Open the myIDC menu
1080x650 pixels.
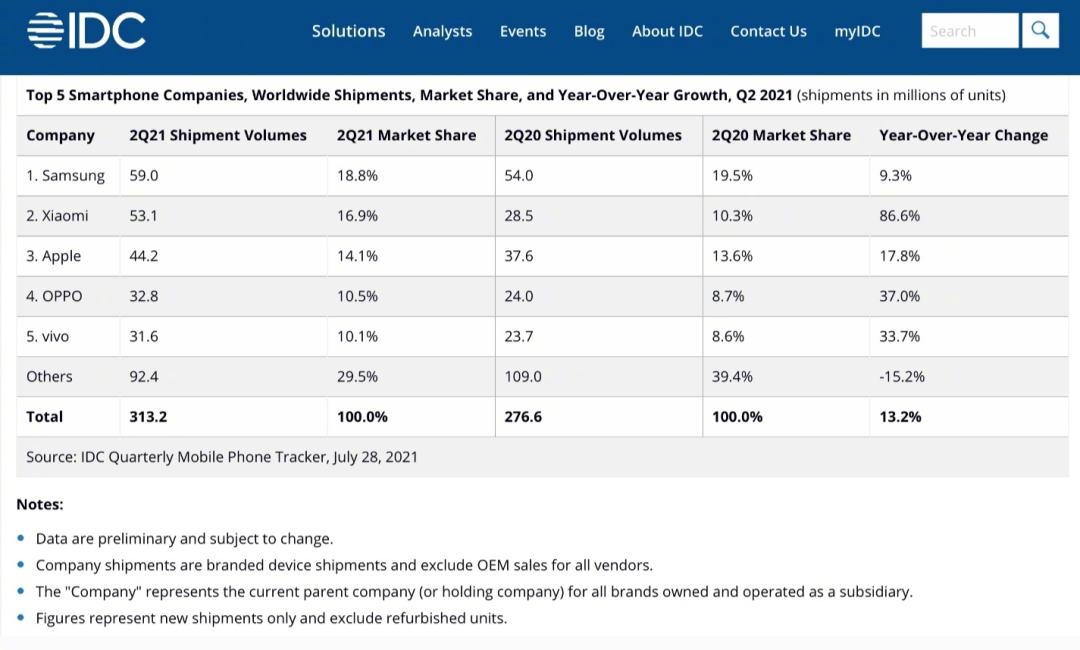[857, 31]
